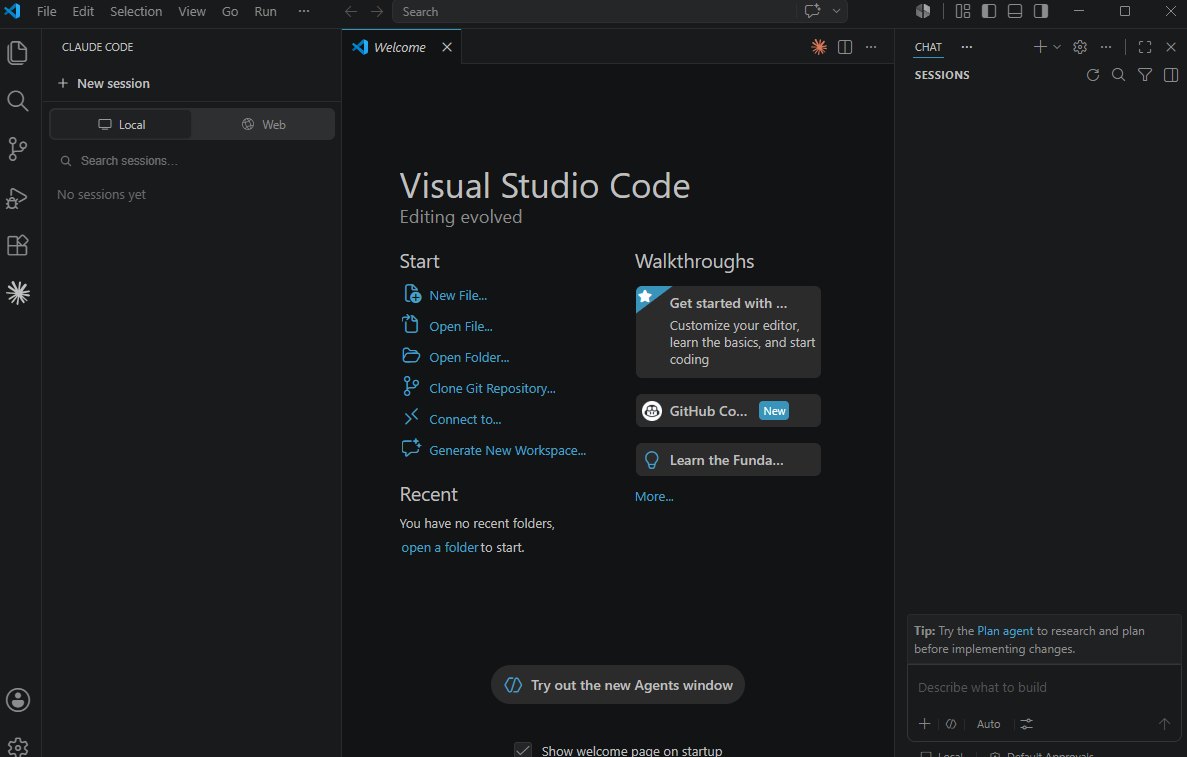
Task: Open the Explorer view in activity bar
Action: point(17,53)
